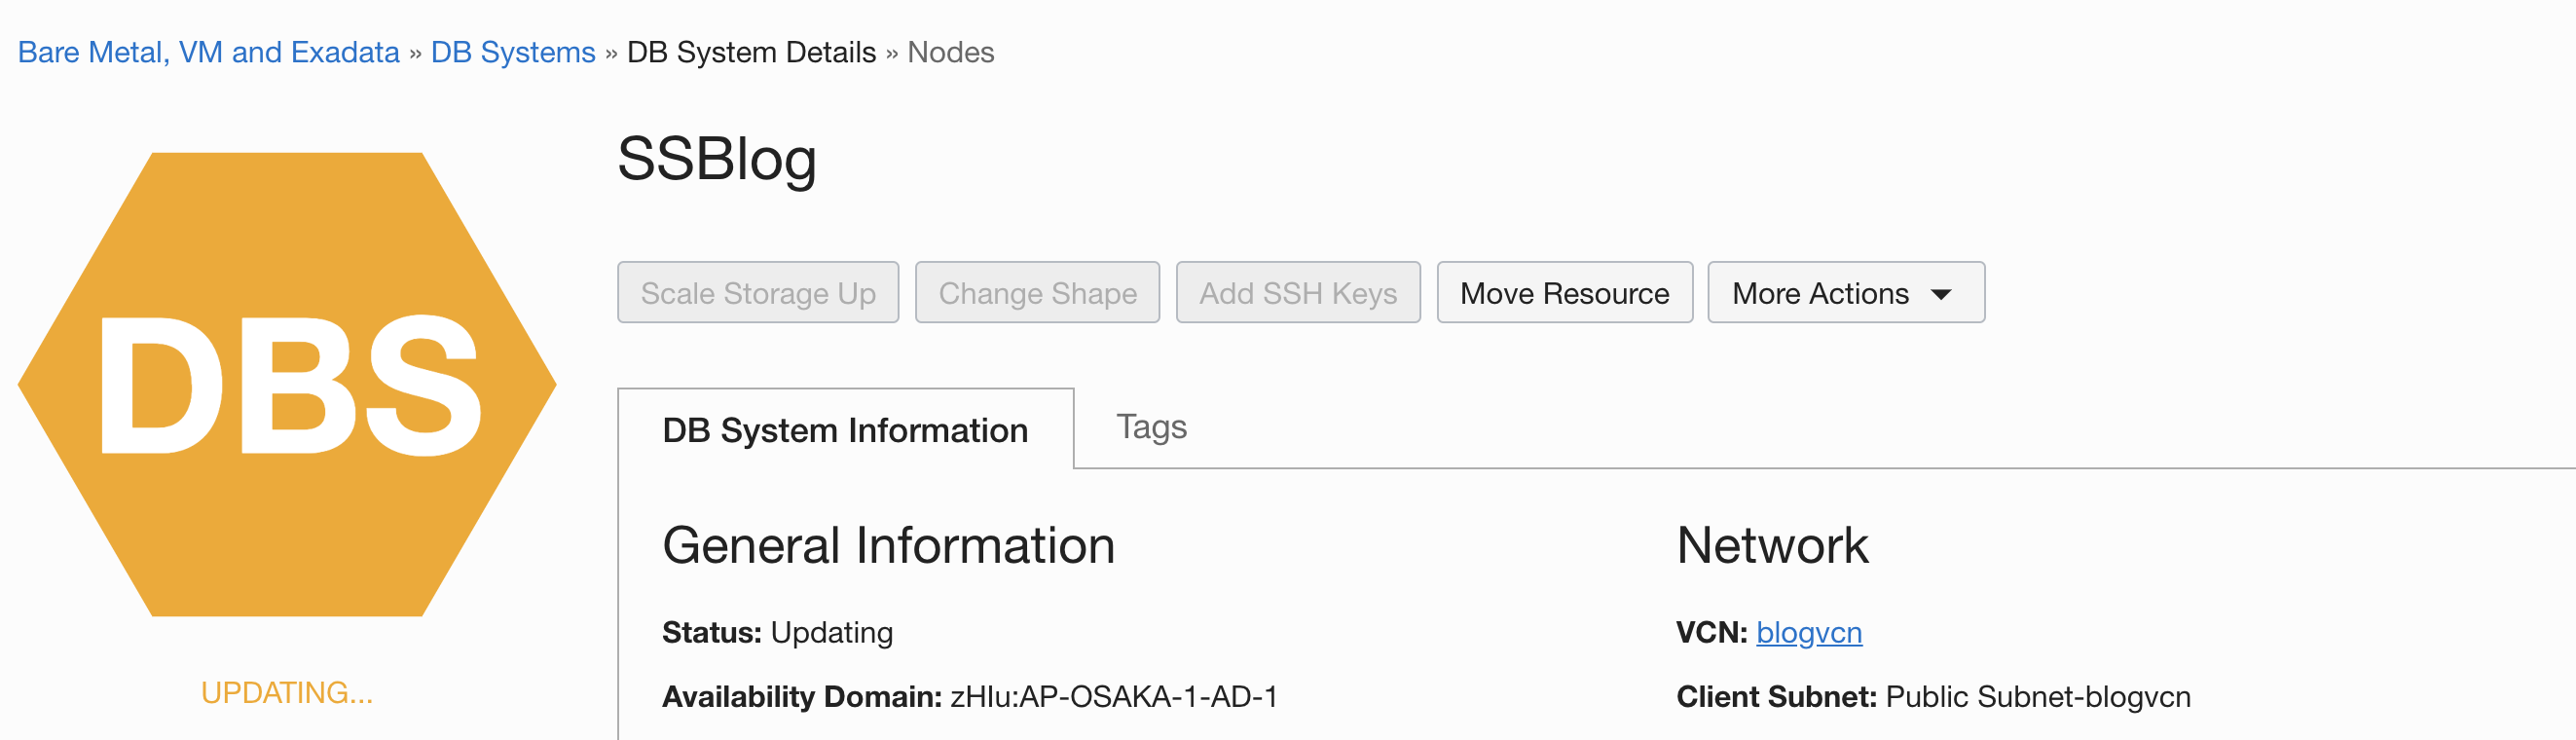Image resolution: width=2576 pixels, height=740 pixels.
Task: Click the Add SSH Keys button
Action: point(1298,293)
